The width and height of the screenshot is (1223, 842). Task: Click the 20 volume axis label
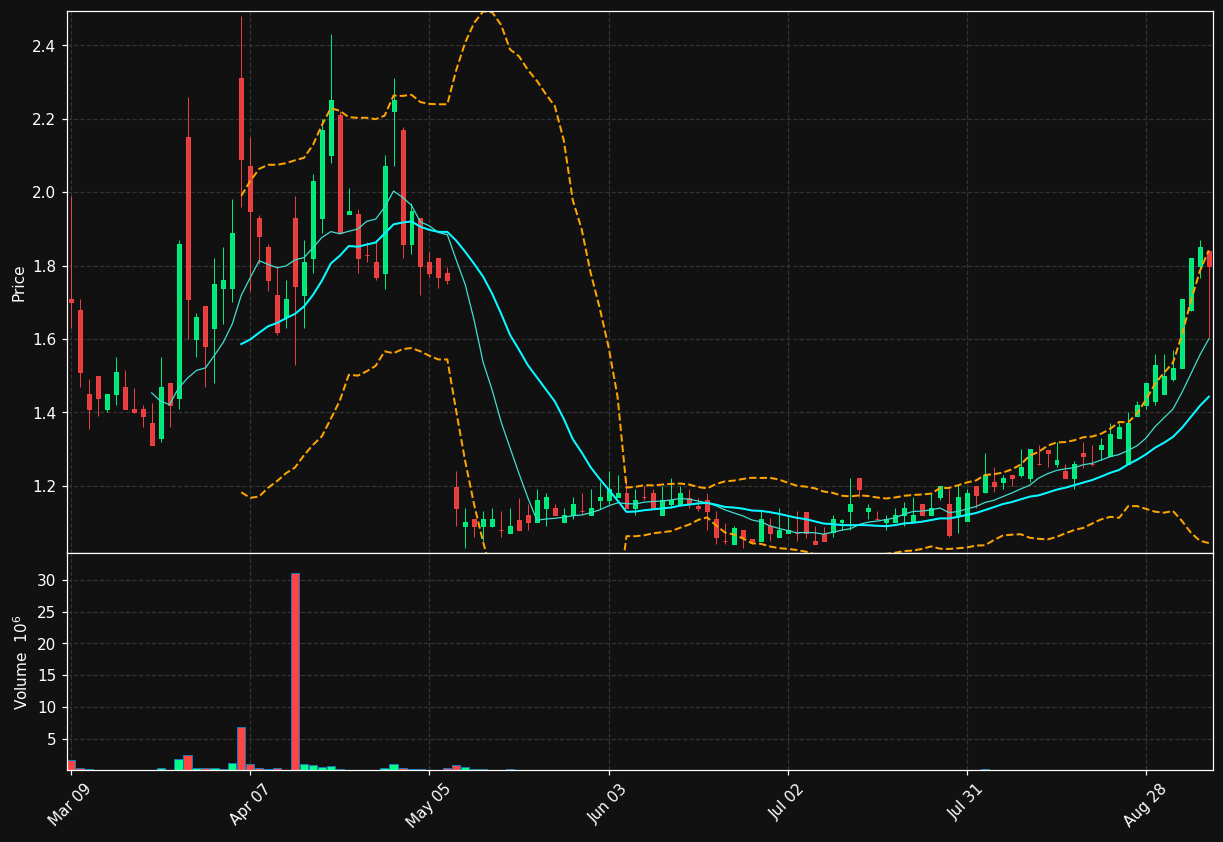coord(48,644)
